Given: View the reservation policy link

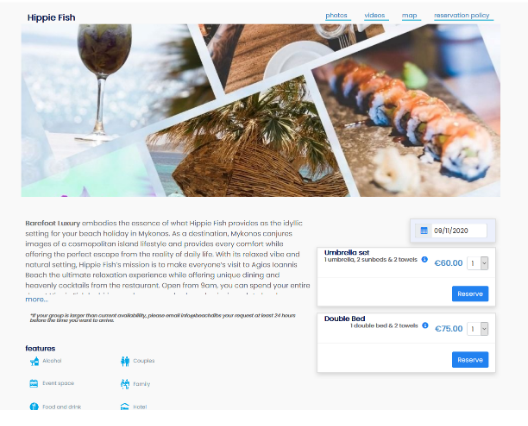Looking at the screenshot, I should click(x=462, y=15).
